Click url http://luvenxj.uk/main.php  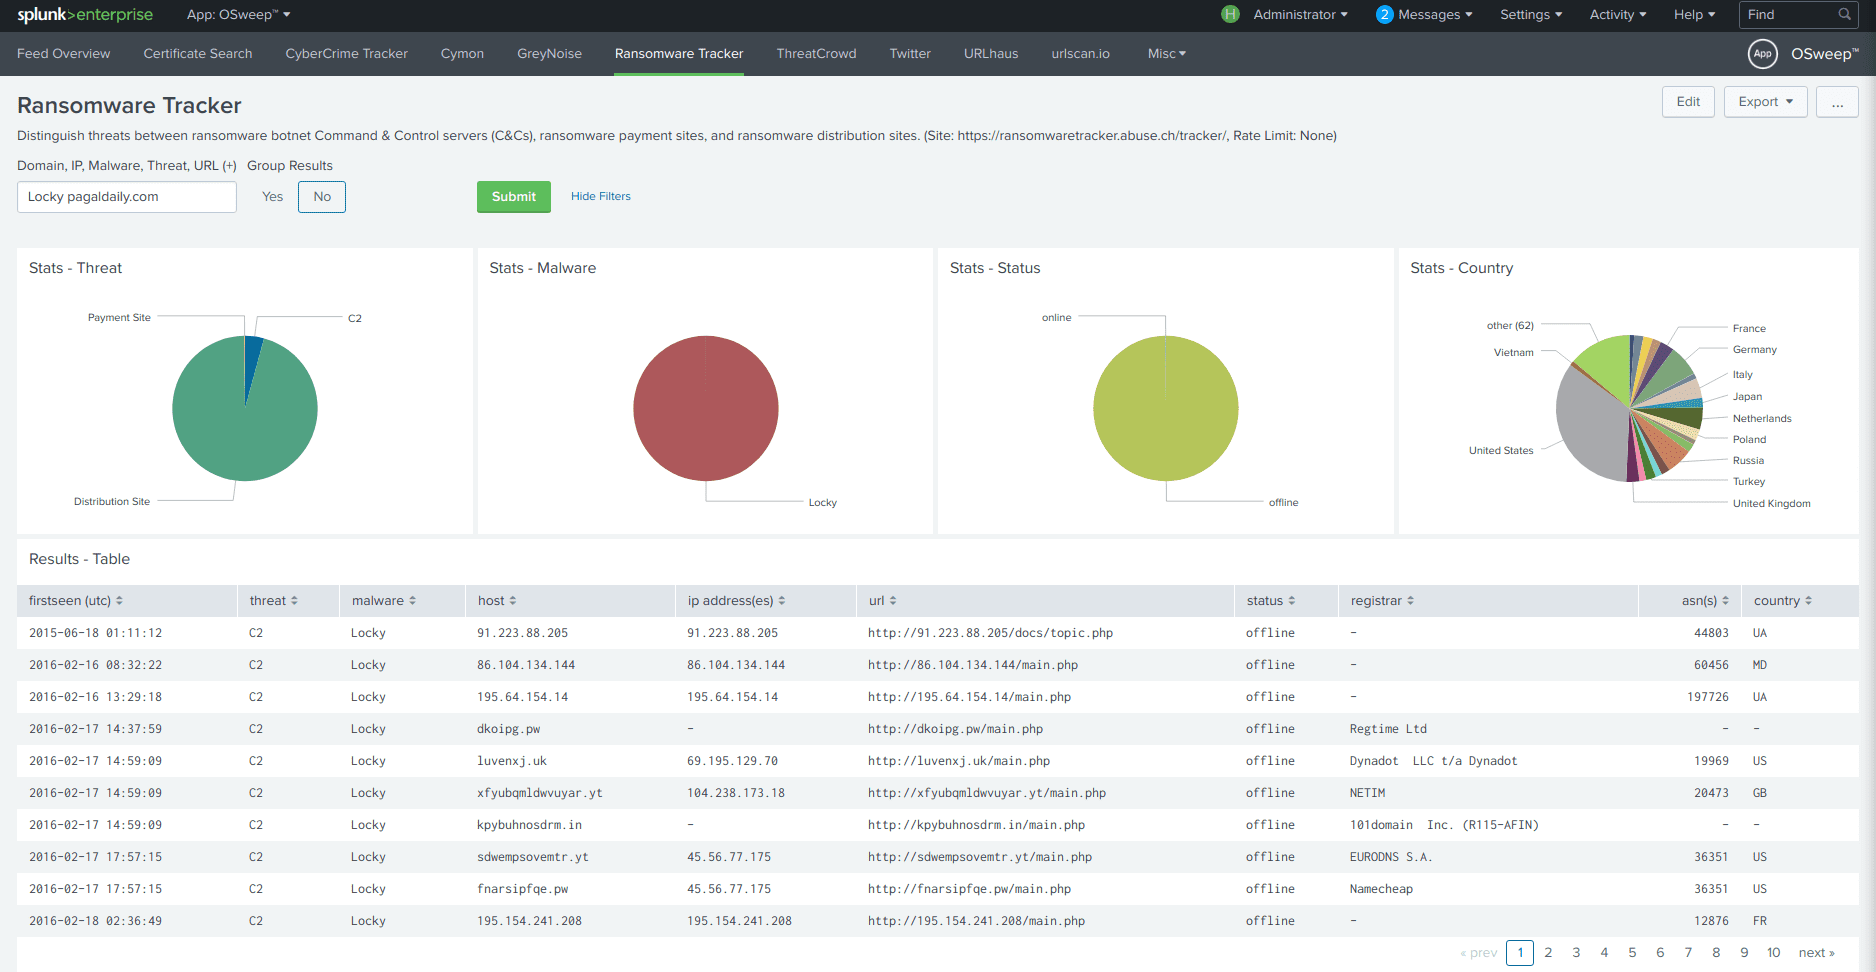pyautogui.click(x=959, y=761)
